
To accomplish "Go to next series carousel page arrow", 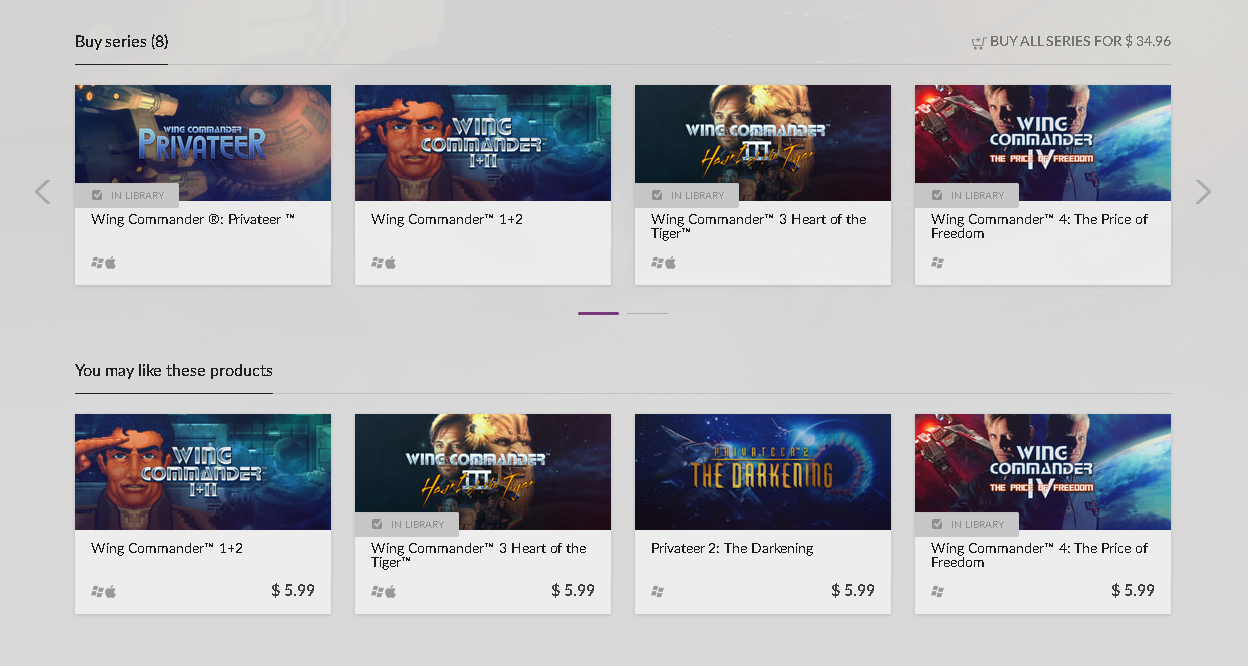I will 1203,192.
